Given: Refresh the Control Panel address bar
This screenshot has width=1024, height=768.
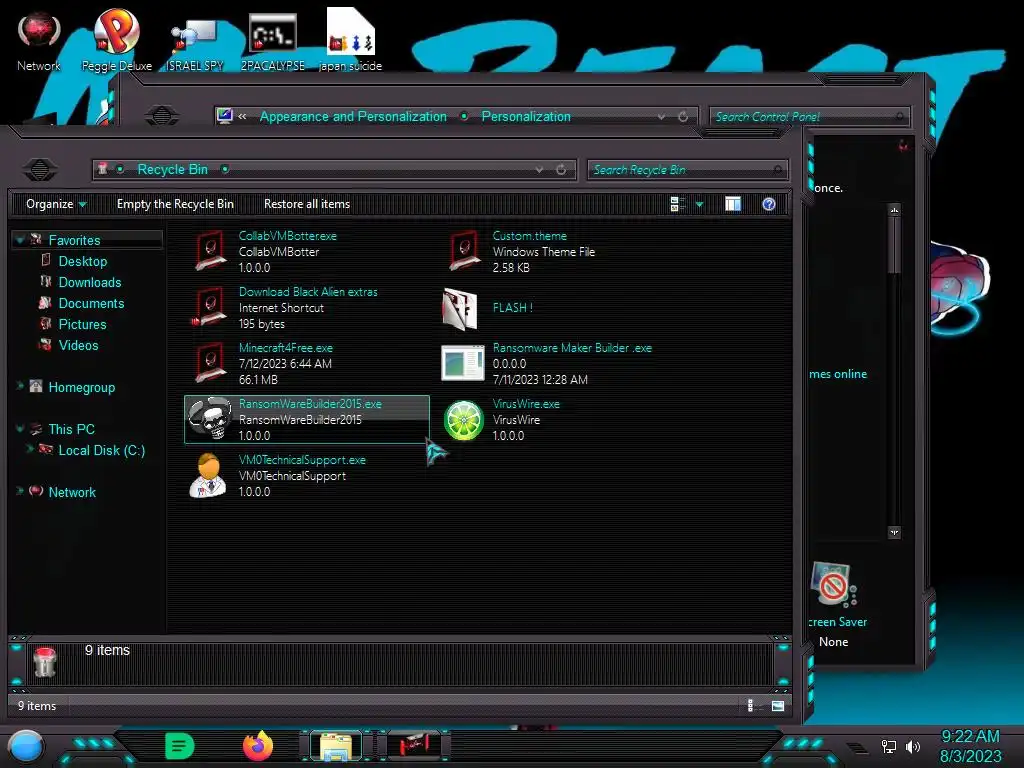Looking at the screenshot, I should click(x=683, y=117).
